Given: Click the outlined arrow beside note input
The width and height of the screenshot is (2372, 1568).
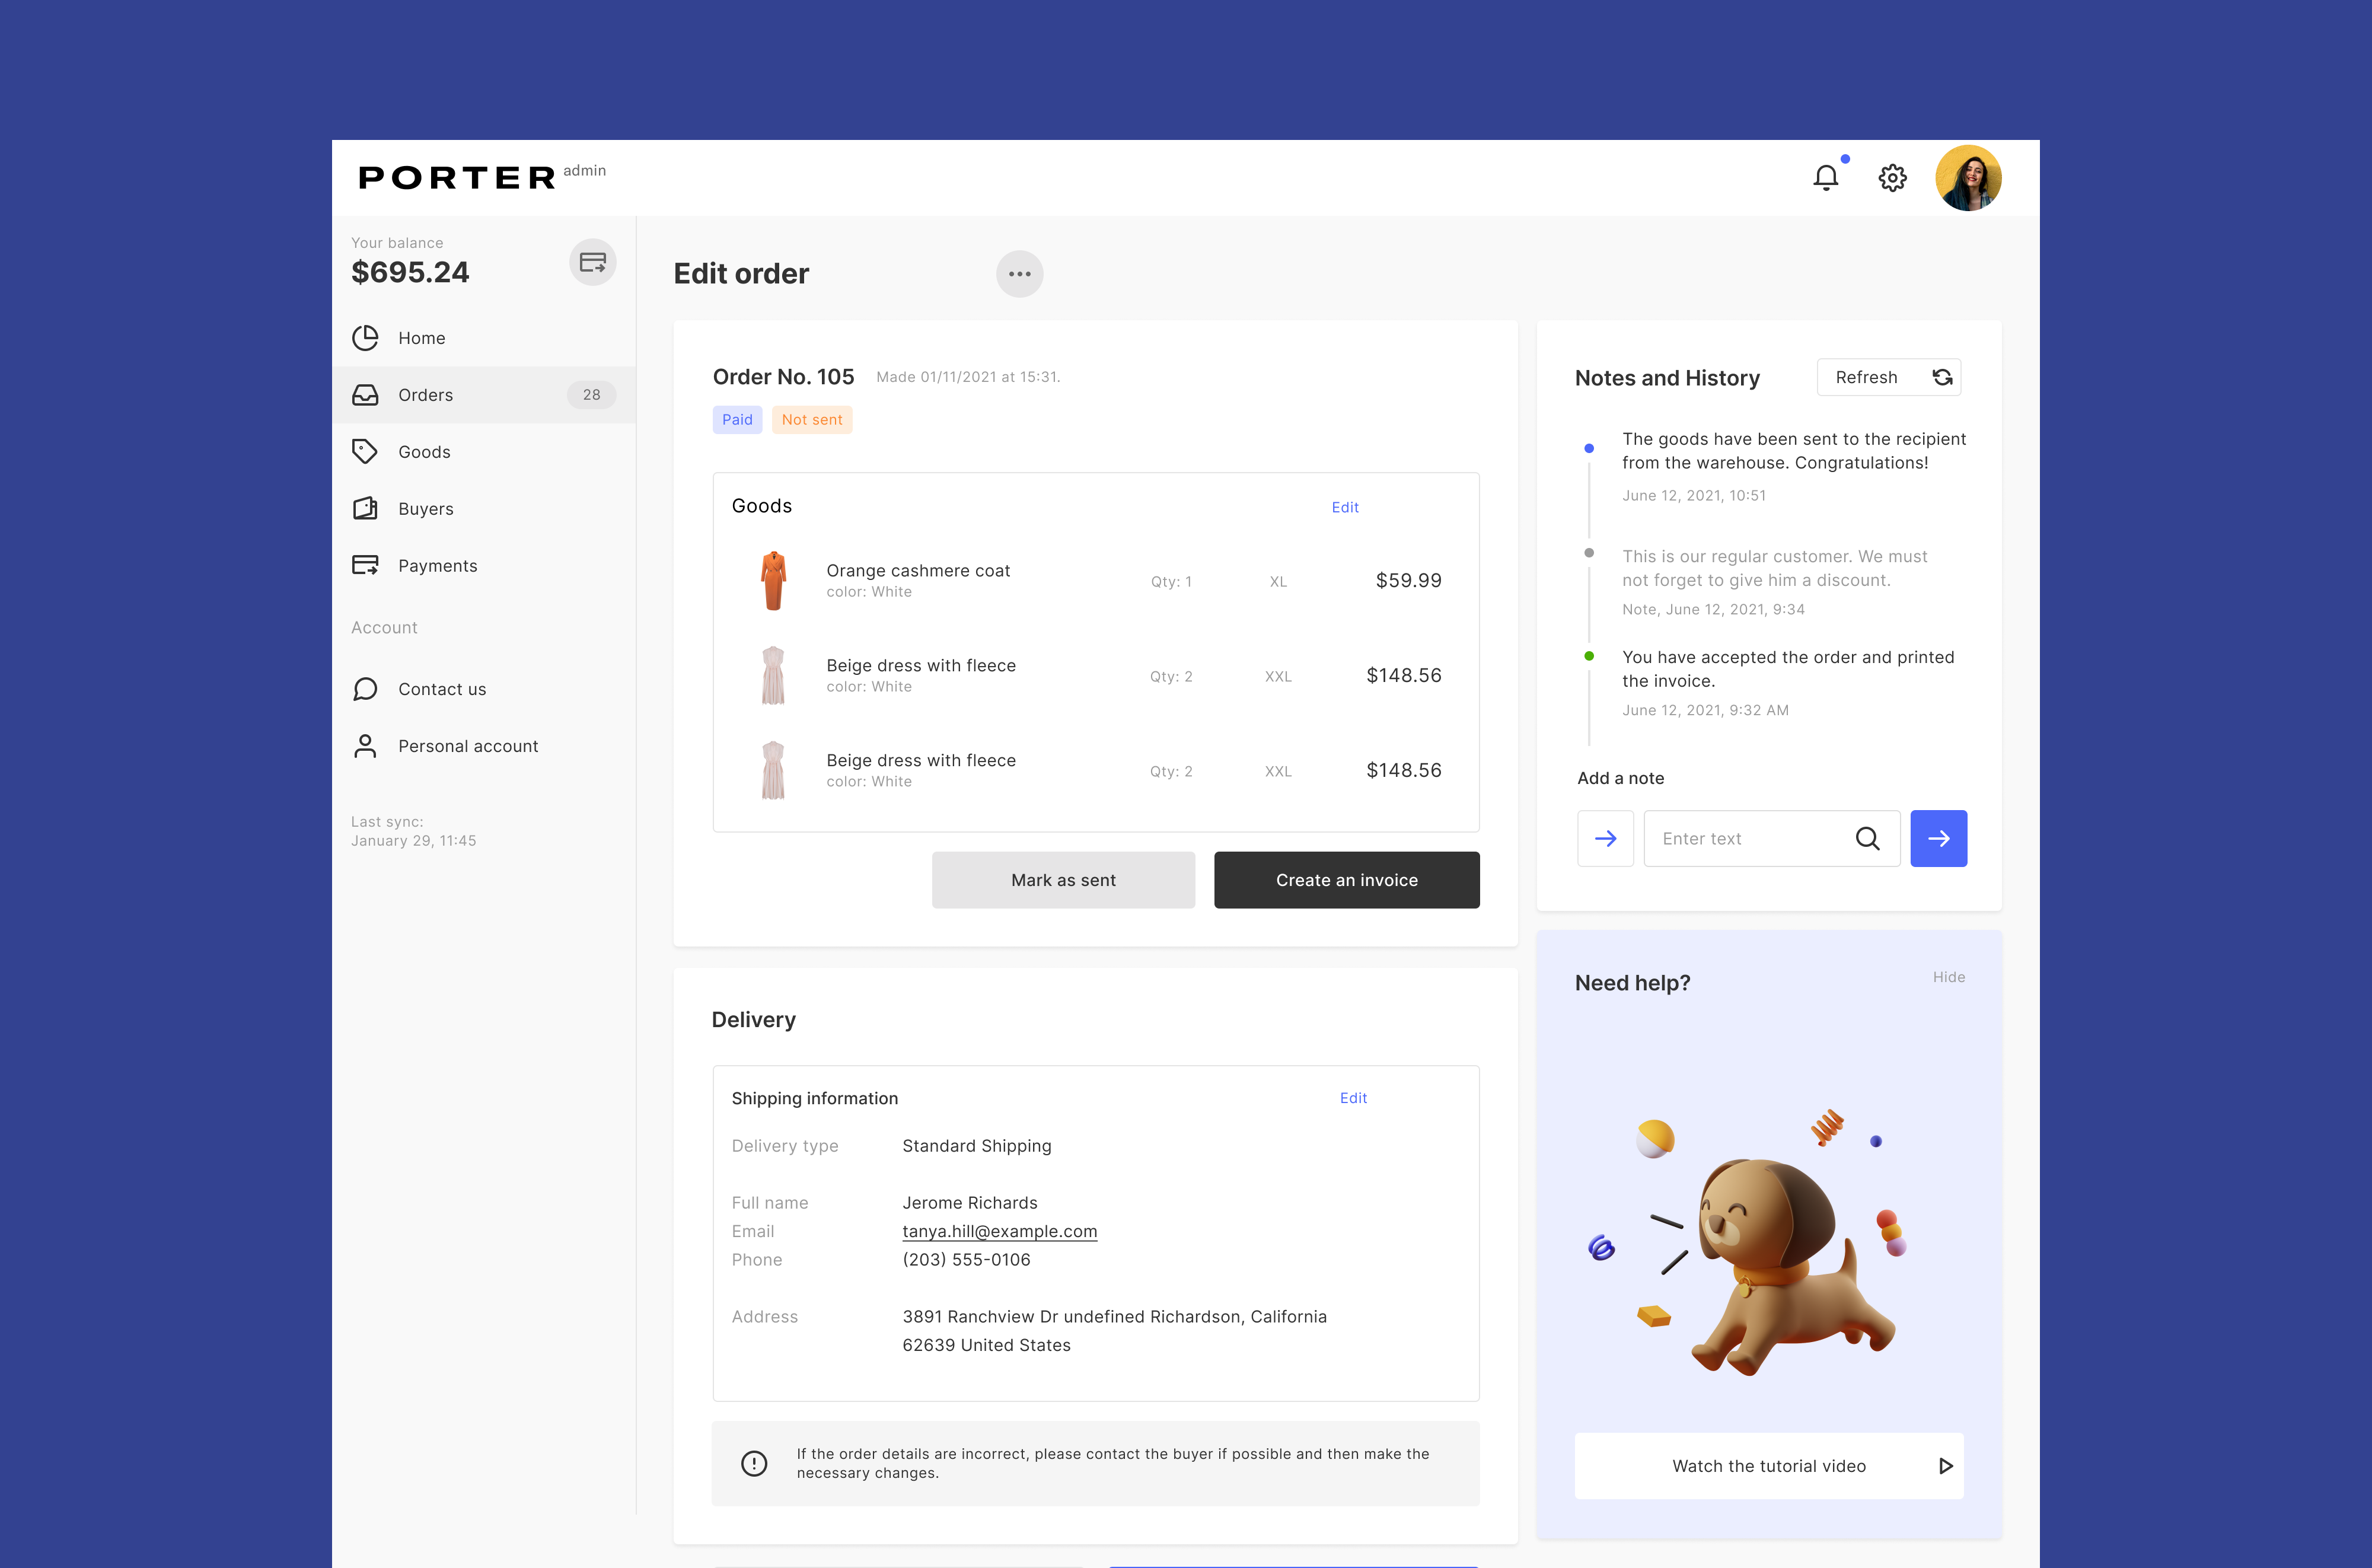Looking at the screenshot, I should click(1605, 838).
